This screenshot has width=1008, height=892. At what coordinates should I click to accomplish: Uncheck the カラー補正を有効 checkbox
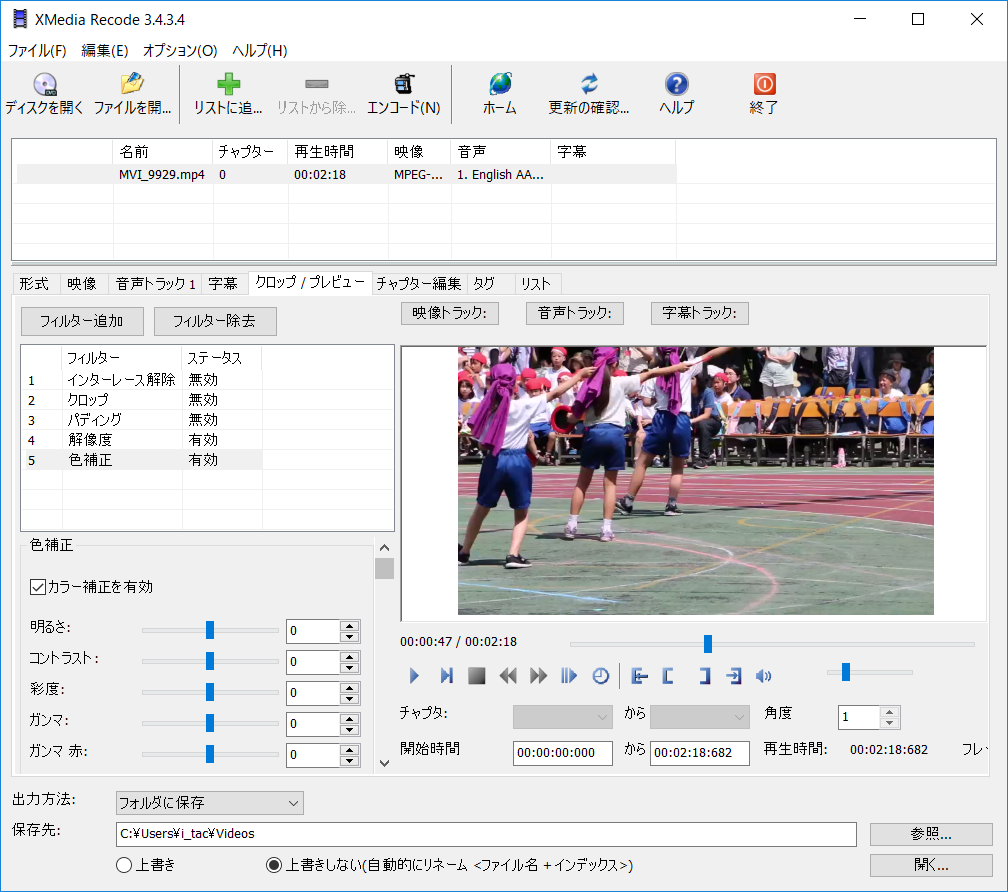[39, 587]
